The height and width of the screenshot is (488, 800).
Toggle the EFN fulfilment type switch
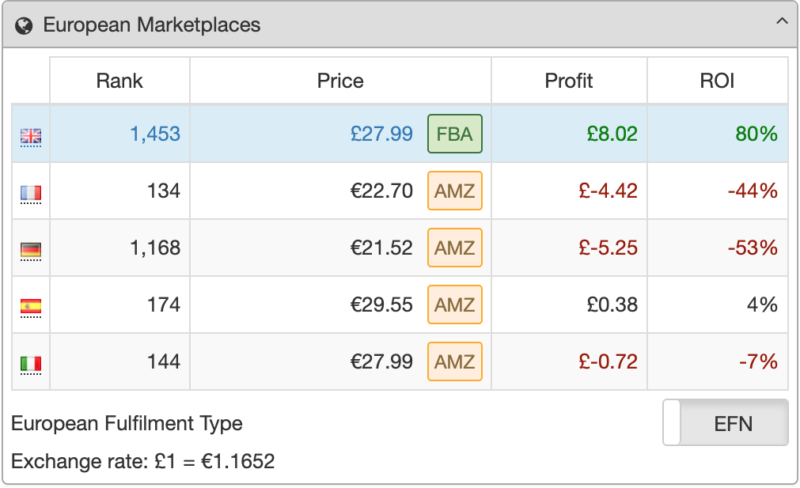(x=725, y=424)
